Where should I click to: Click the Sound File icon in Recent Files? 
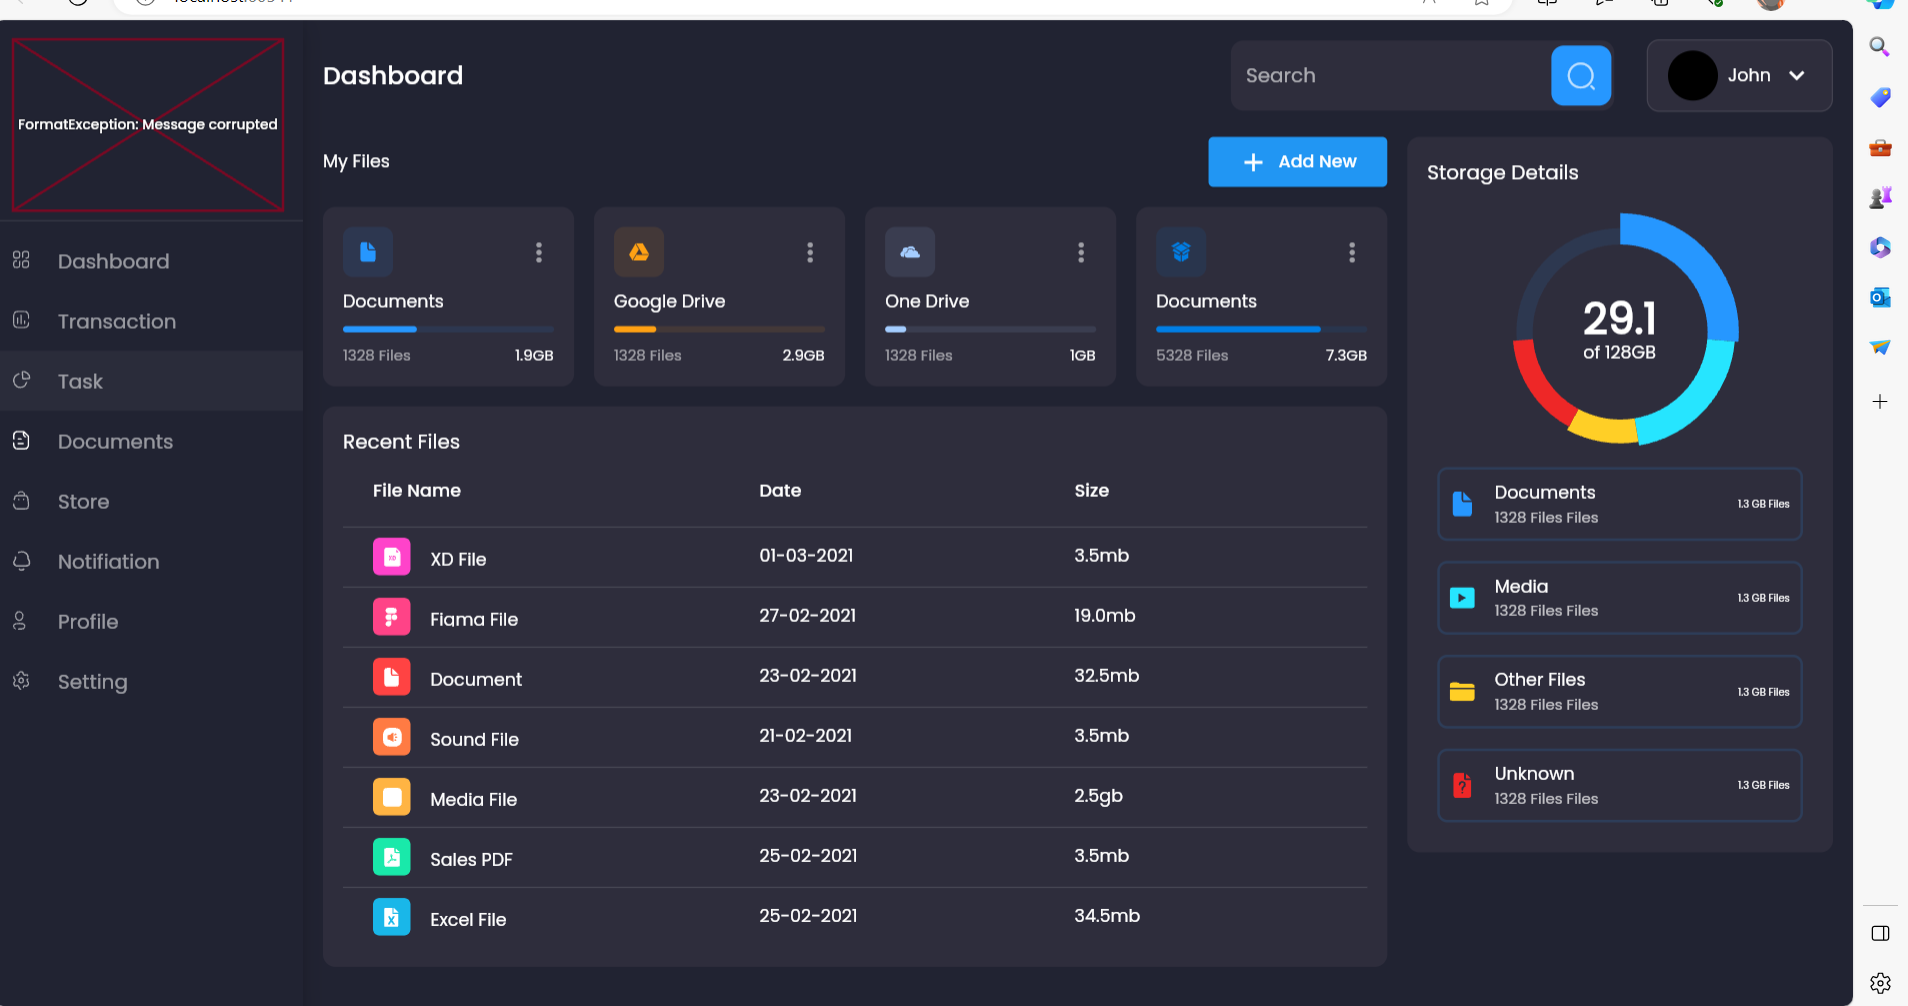point(391,737)
